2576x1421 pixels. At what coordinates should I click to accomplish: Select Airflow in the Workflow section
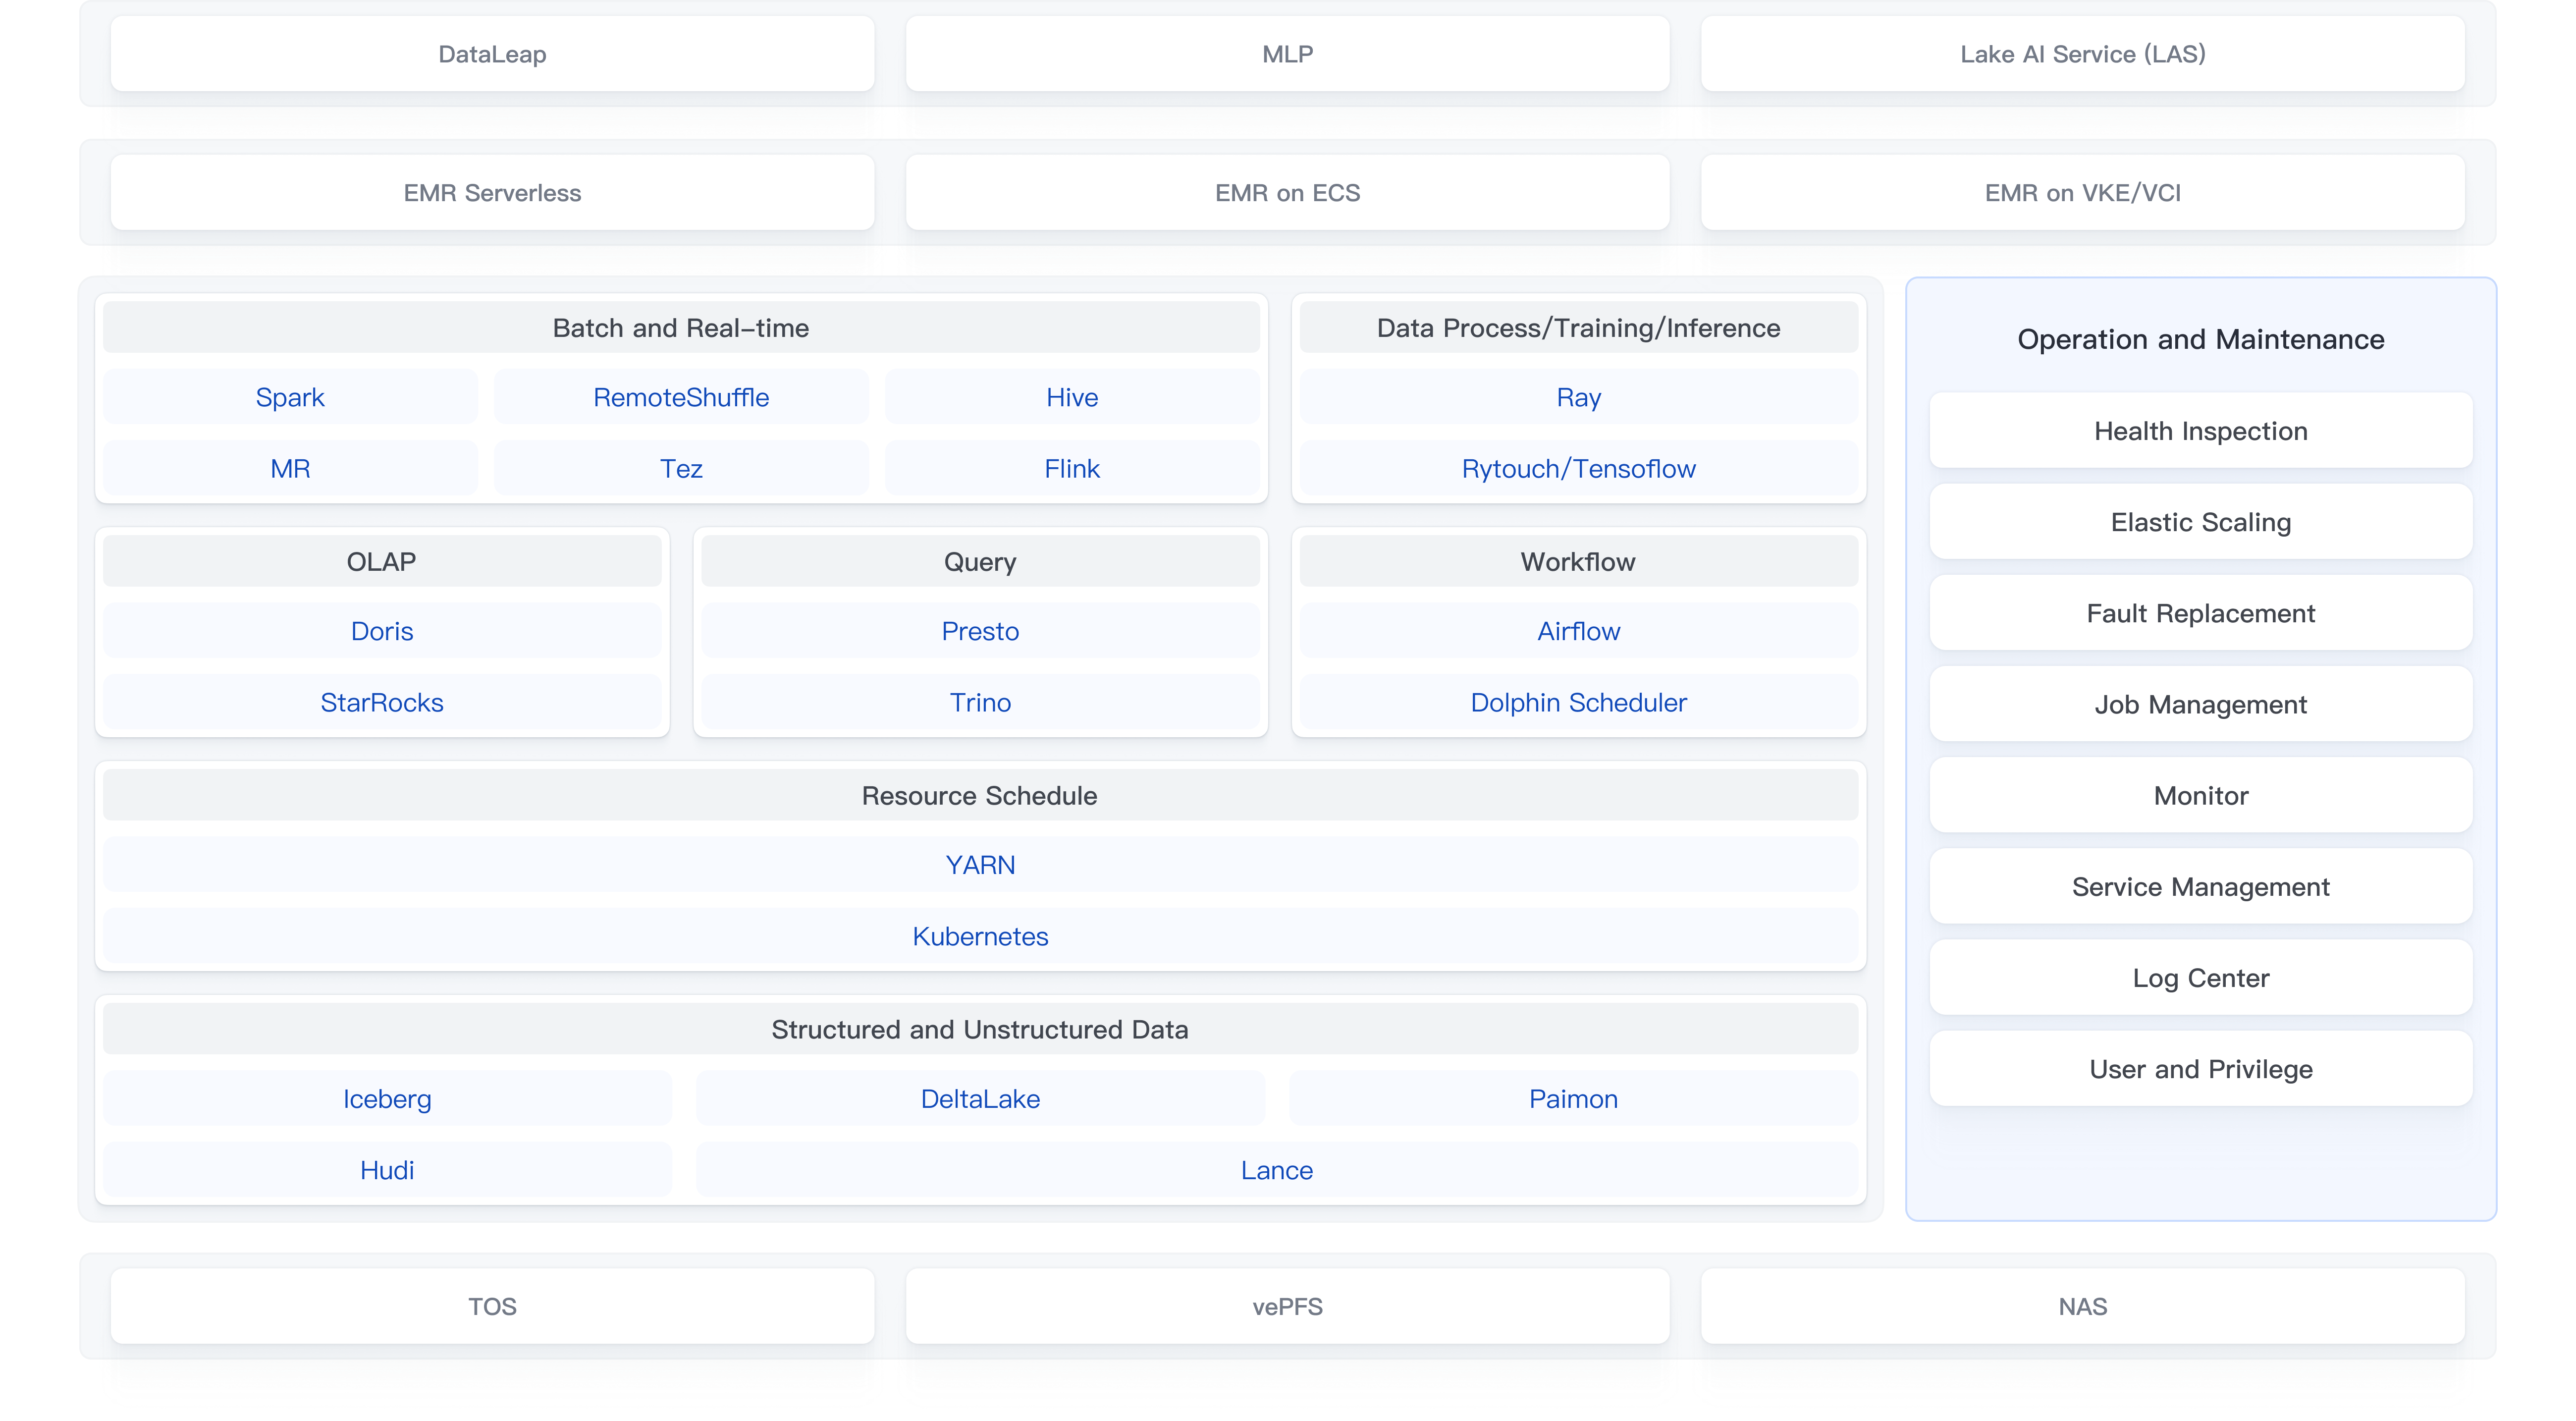coord(1577,630)
